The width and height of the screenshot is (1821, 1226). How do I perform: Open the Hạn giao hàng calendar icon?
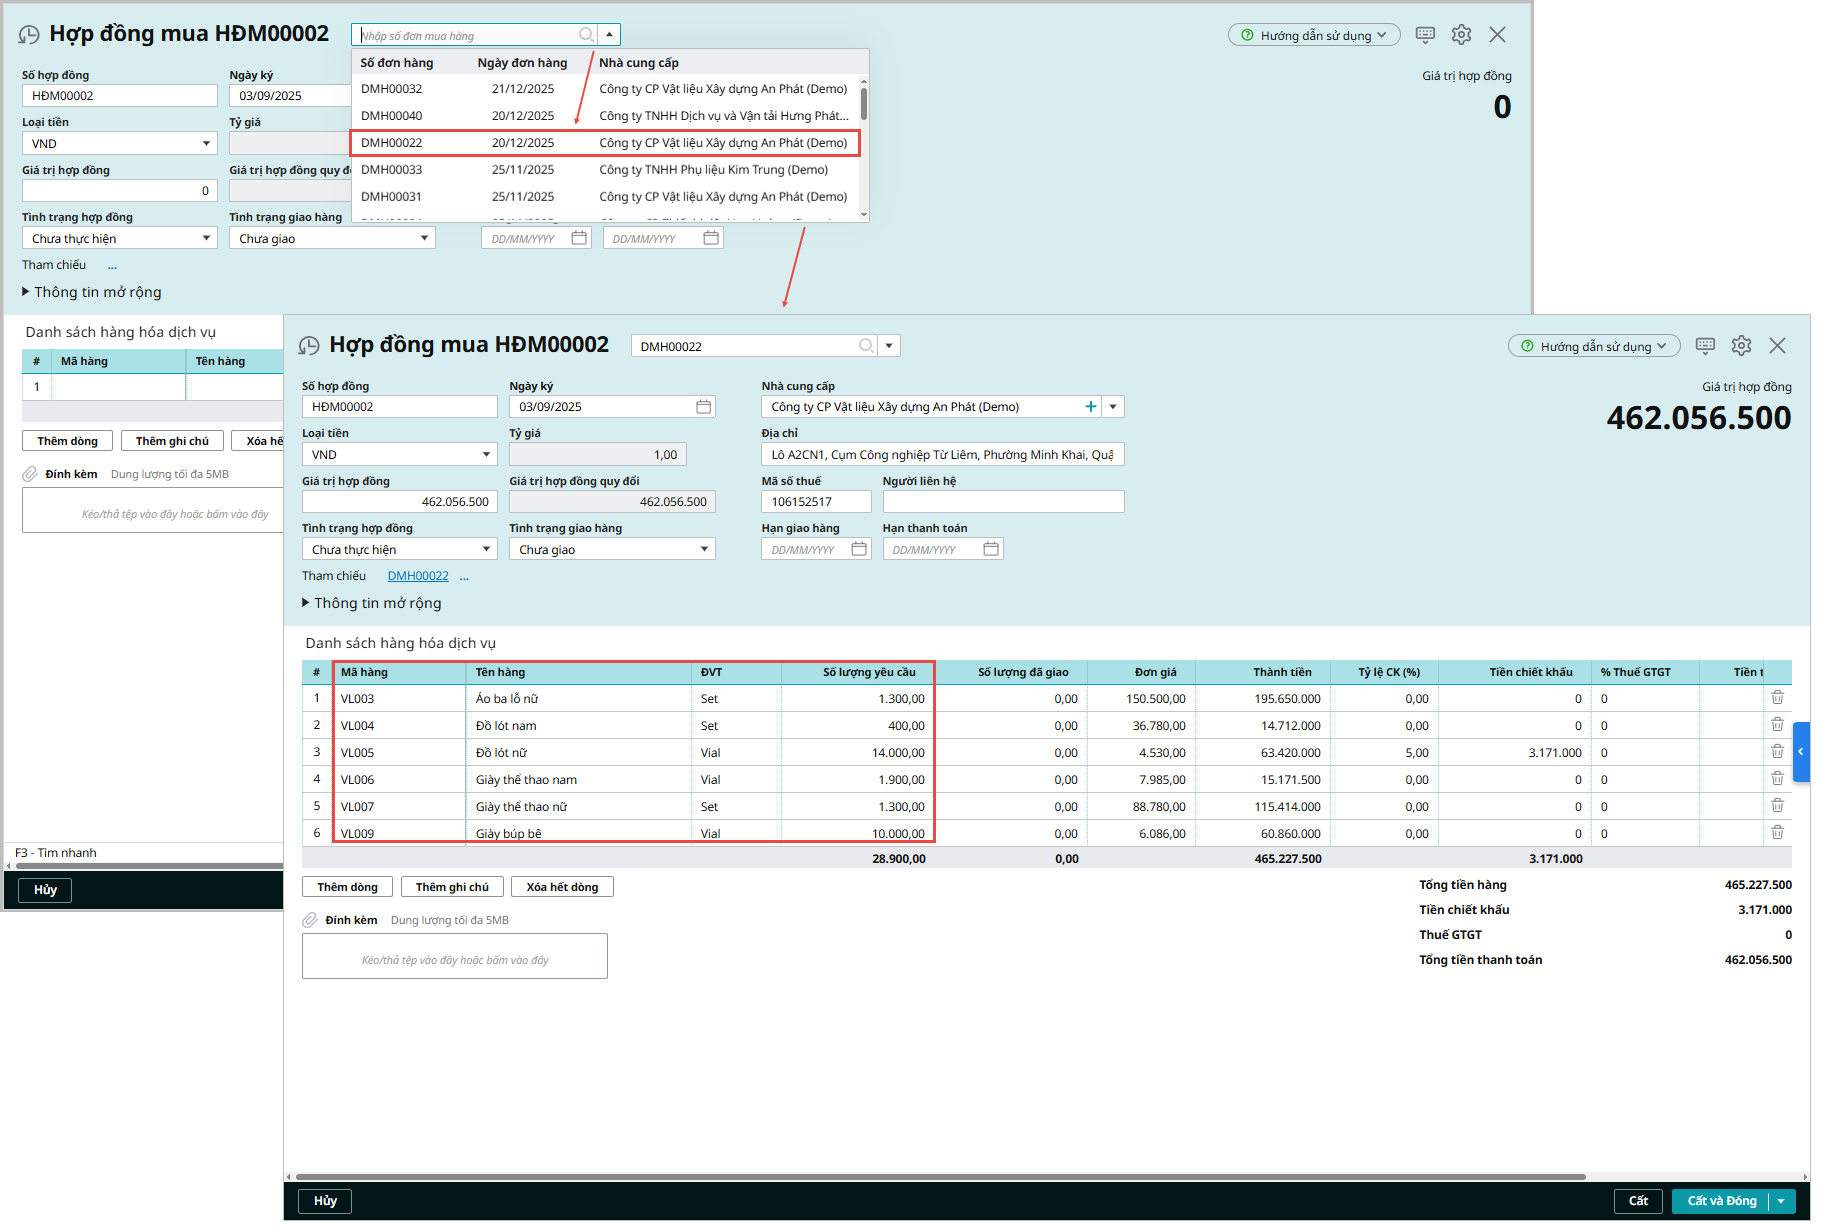(859, 549)
